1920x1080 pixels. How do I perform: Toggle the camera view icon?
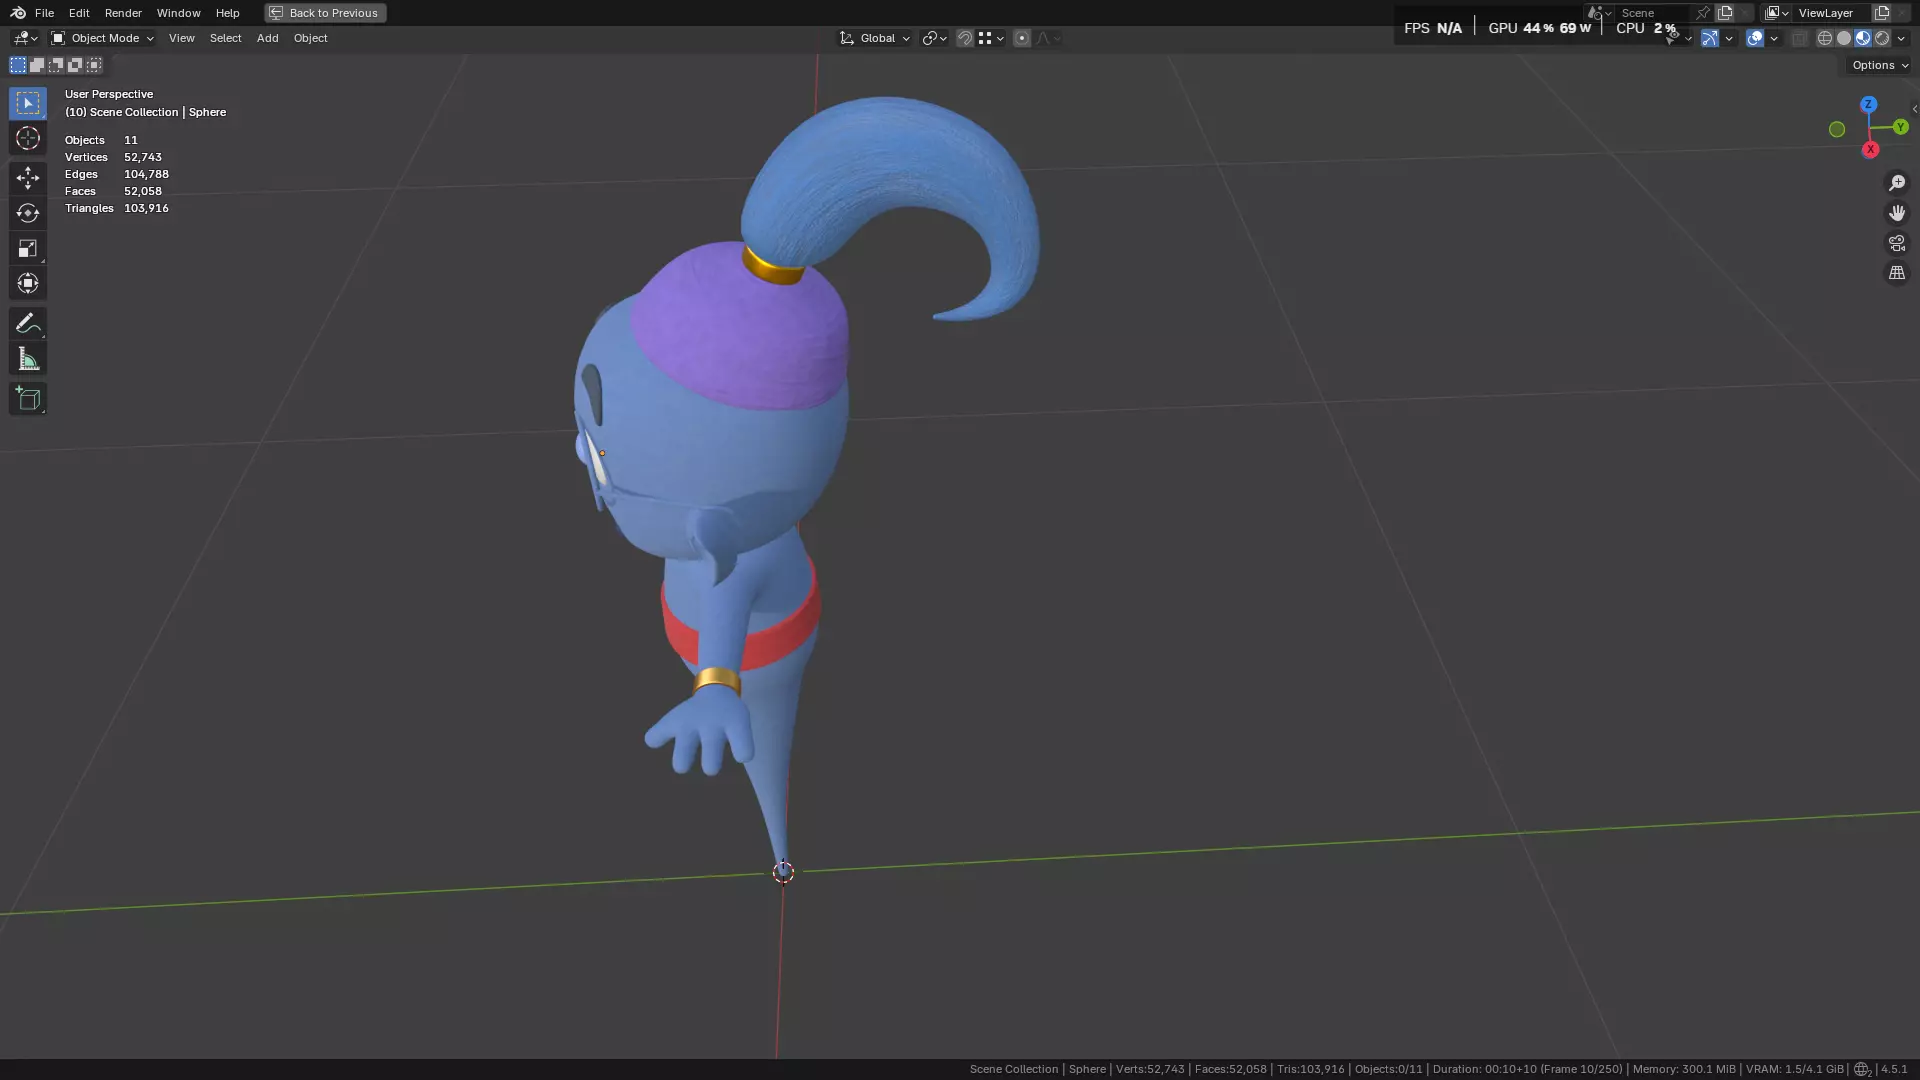[1897, 243]
